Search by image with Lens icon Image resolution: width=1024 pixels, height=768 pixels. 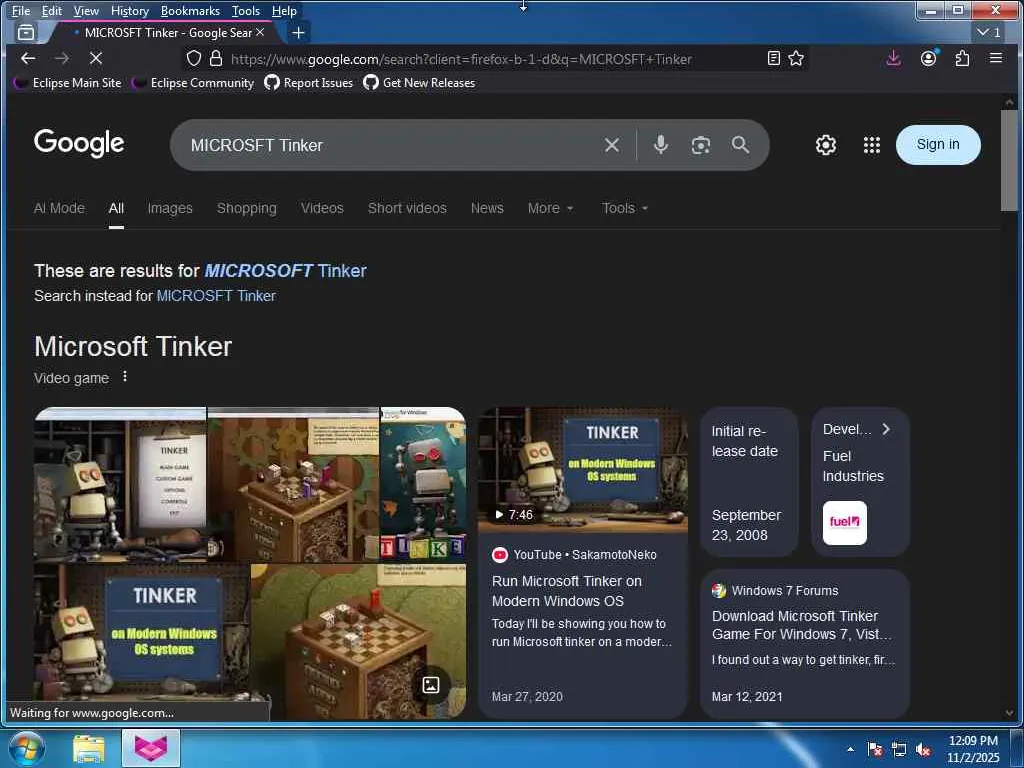701,145
